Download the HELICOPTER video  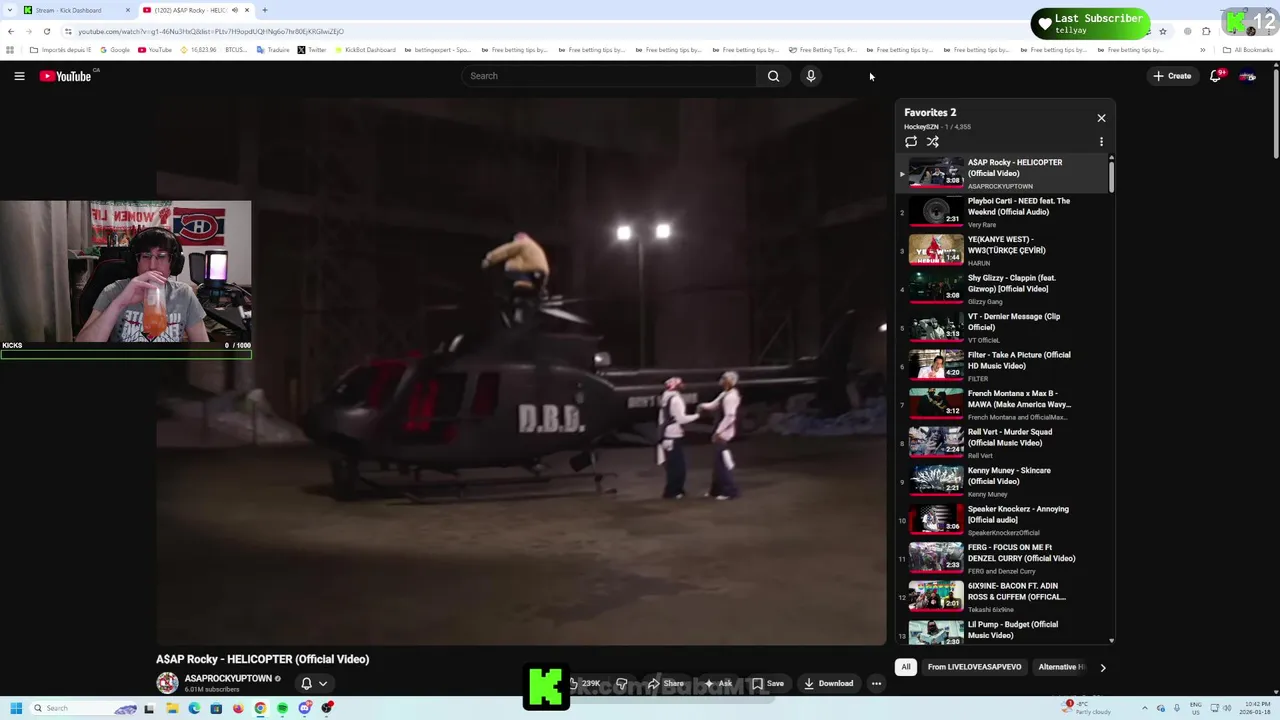[x=828, y=683]
